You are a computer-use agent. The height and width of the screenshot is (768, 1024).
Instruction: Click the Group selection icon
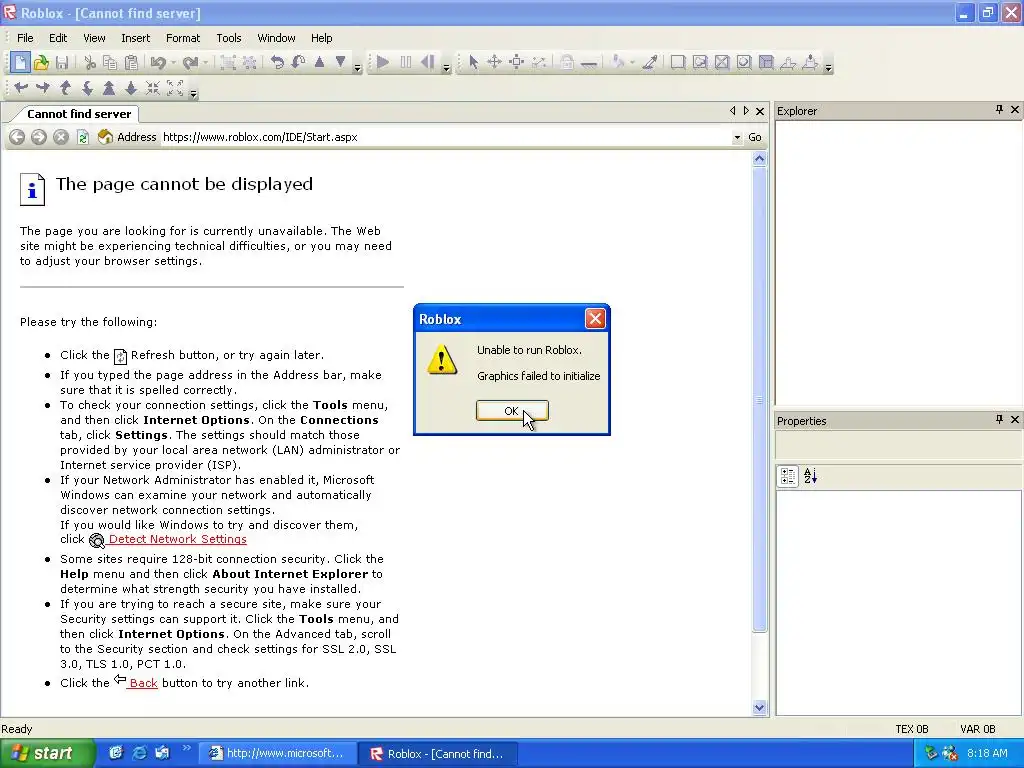[228, 63]
